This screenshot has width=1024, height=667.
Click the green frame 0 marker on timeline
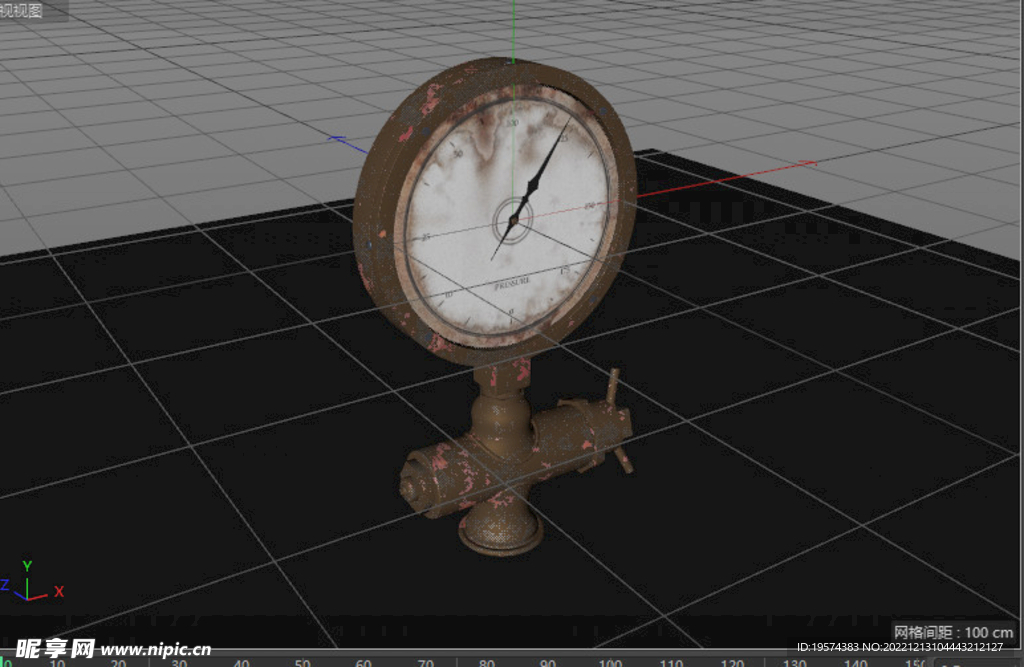tap(3, 660)
